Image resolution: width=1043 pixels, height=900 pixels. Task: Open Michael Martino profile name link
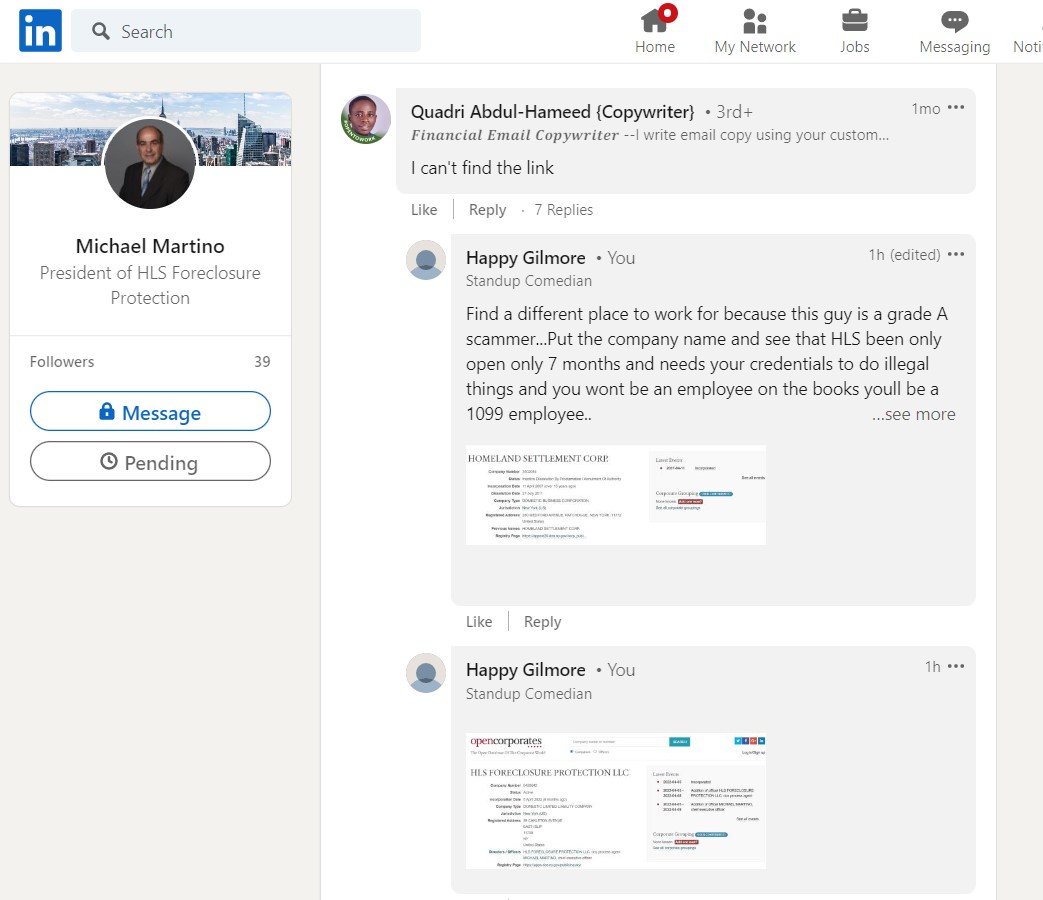point(150,246)
